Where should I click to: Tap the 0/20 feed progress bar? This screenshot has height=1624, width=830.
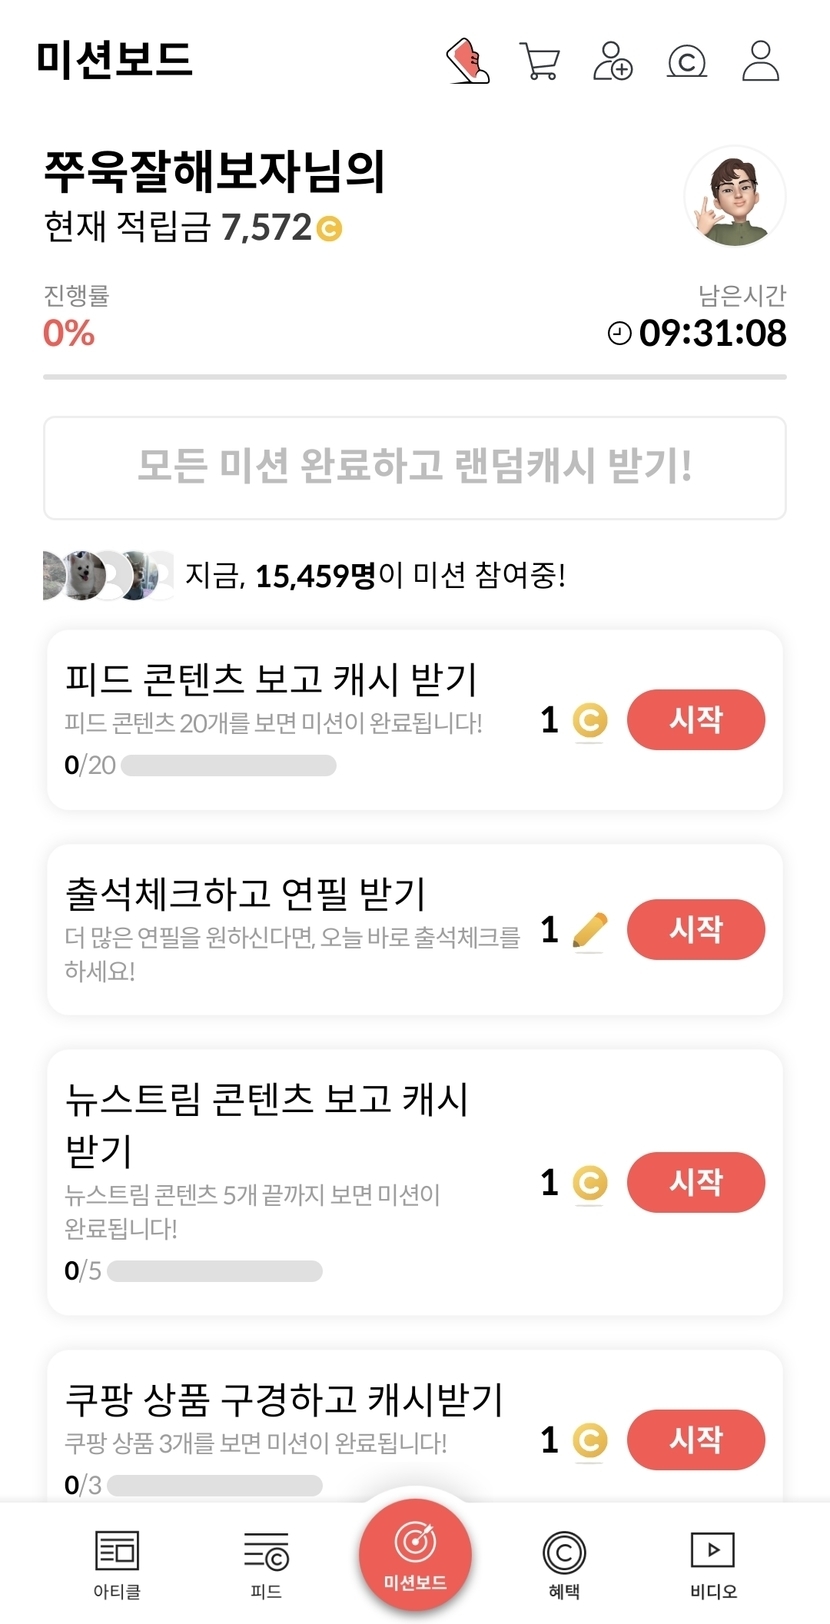point(228,766)
